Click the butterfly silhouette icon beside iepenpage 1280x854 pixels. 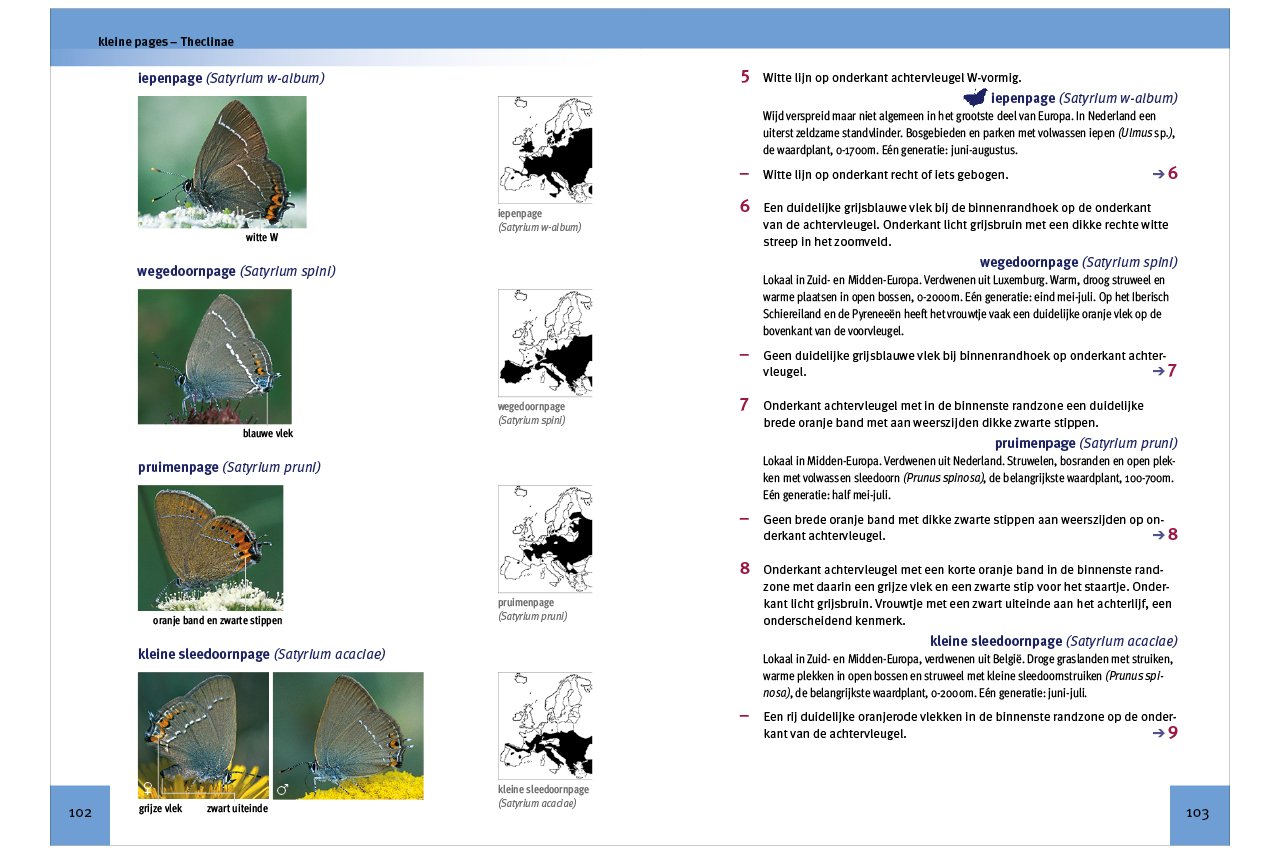point(974,98)
